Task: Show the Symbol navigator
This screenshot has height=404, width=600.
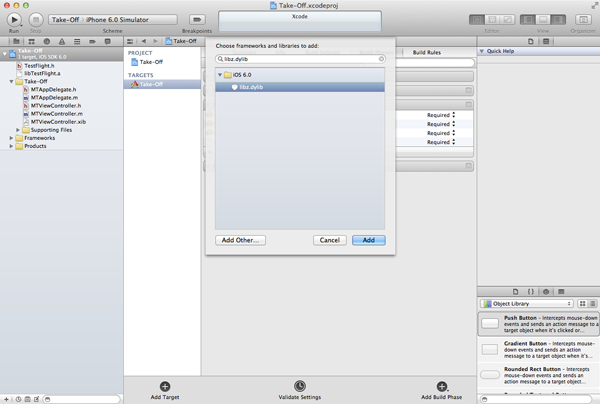Action: pos(31,41)
